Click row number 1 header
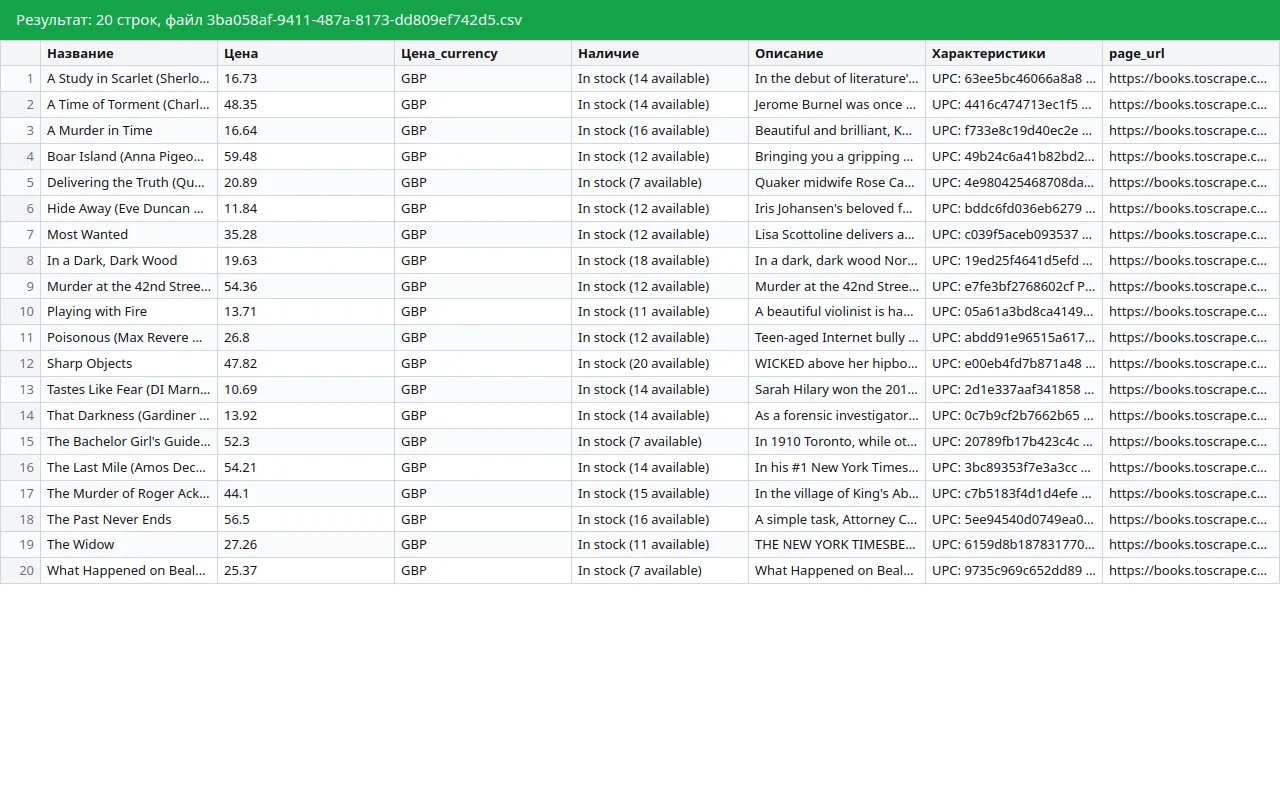This screenshot has height=800, width=1280. tap(20, 79)
